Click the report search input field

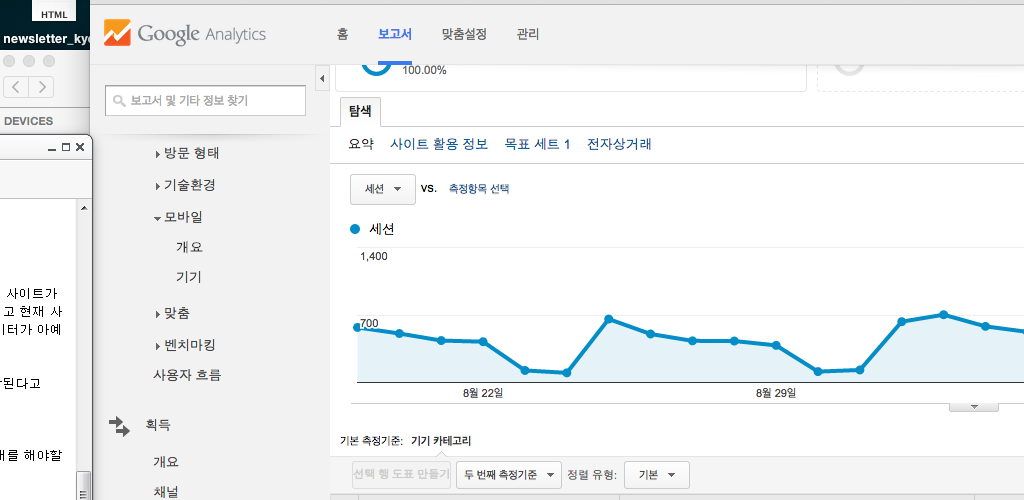[x=205, y=101]
